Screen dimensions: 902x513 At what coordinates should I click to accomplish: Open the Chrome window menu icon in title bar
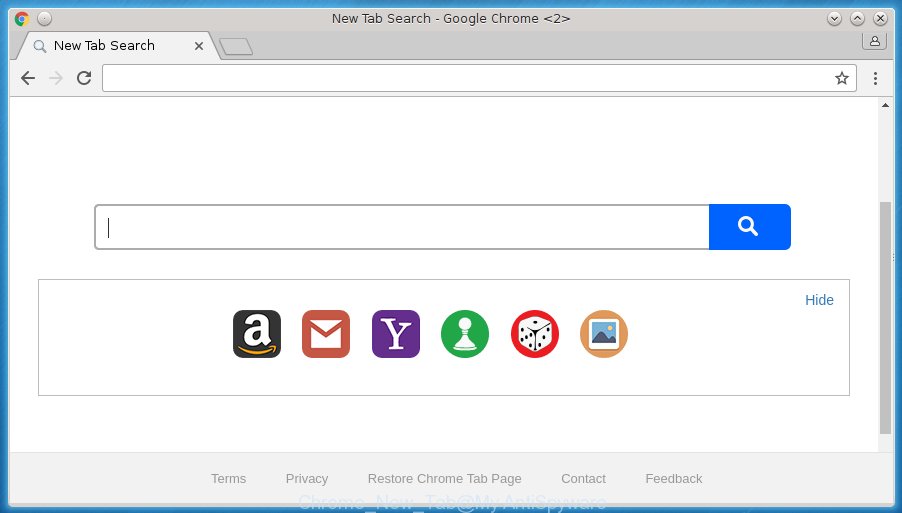coord(22,19)
